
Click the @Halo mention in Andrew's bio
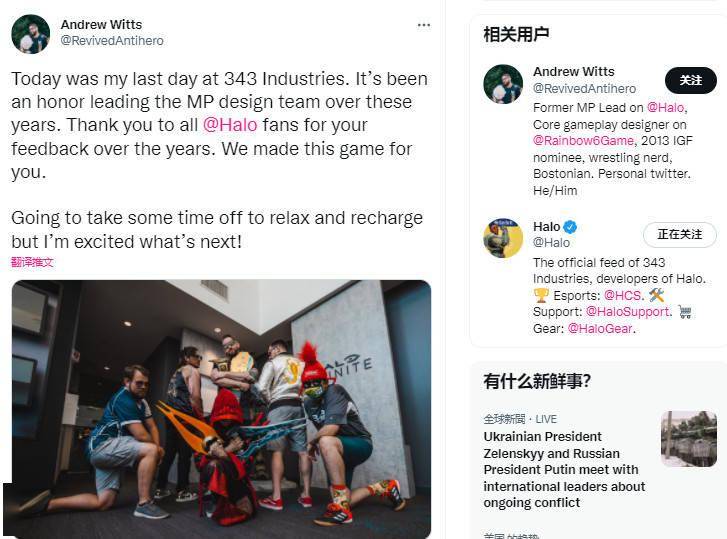coord(665,108)
